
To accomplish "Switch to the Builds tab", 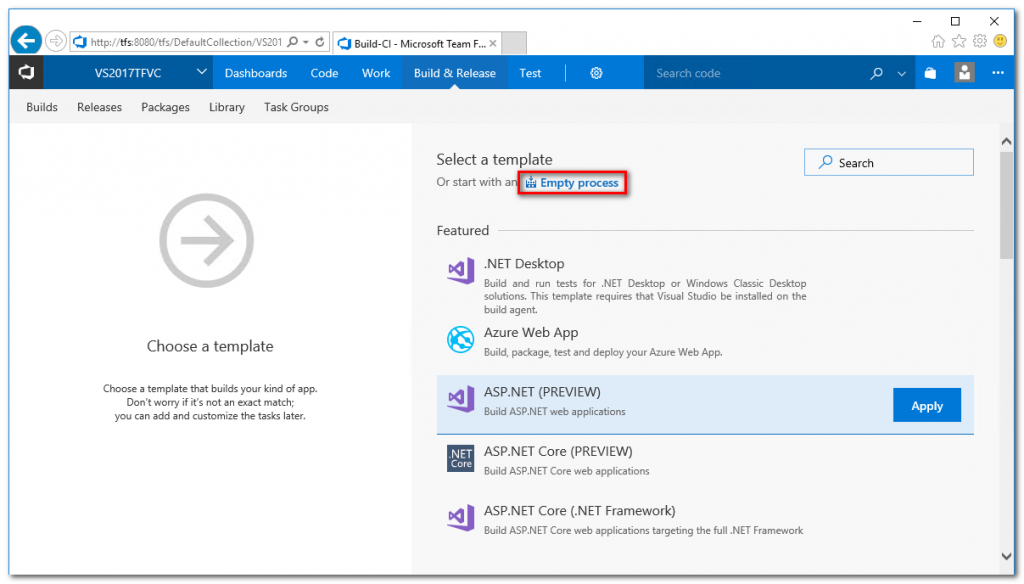I will (x=42, y=107).
